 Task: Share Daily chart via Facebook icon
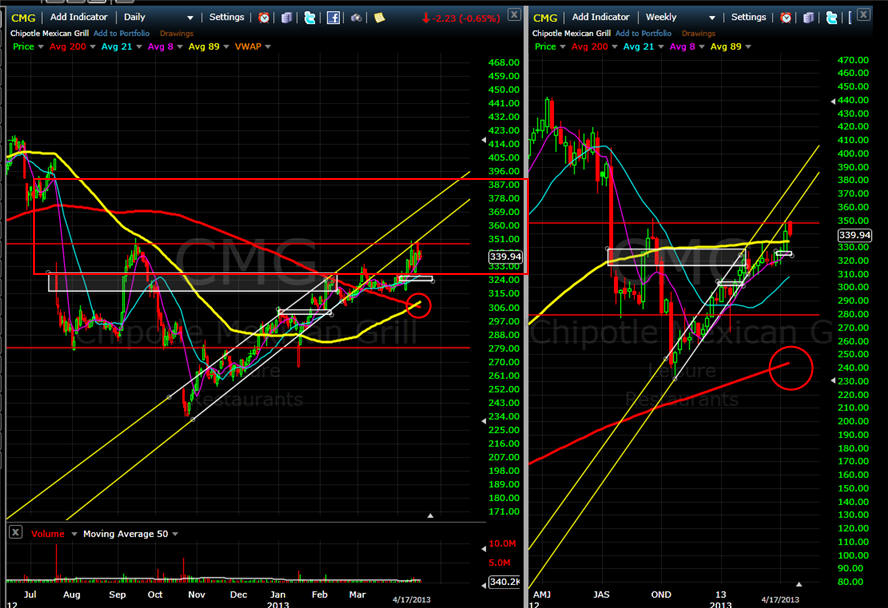334,18
